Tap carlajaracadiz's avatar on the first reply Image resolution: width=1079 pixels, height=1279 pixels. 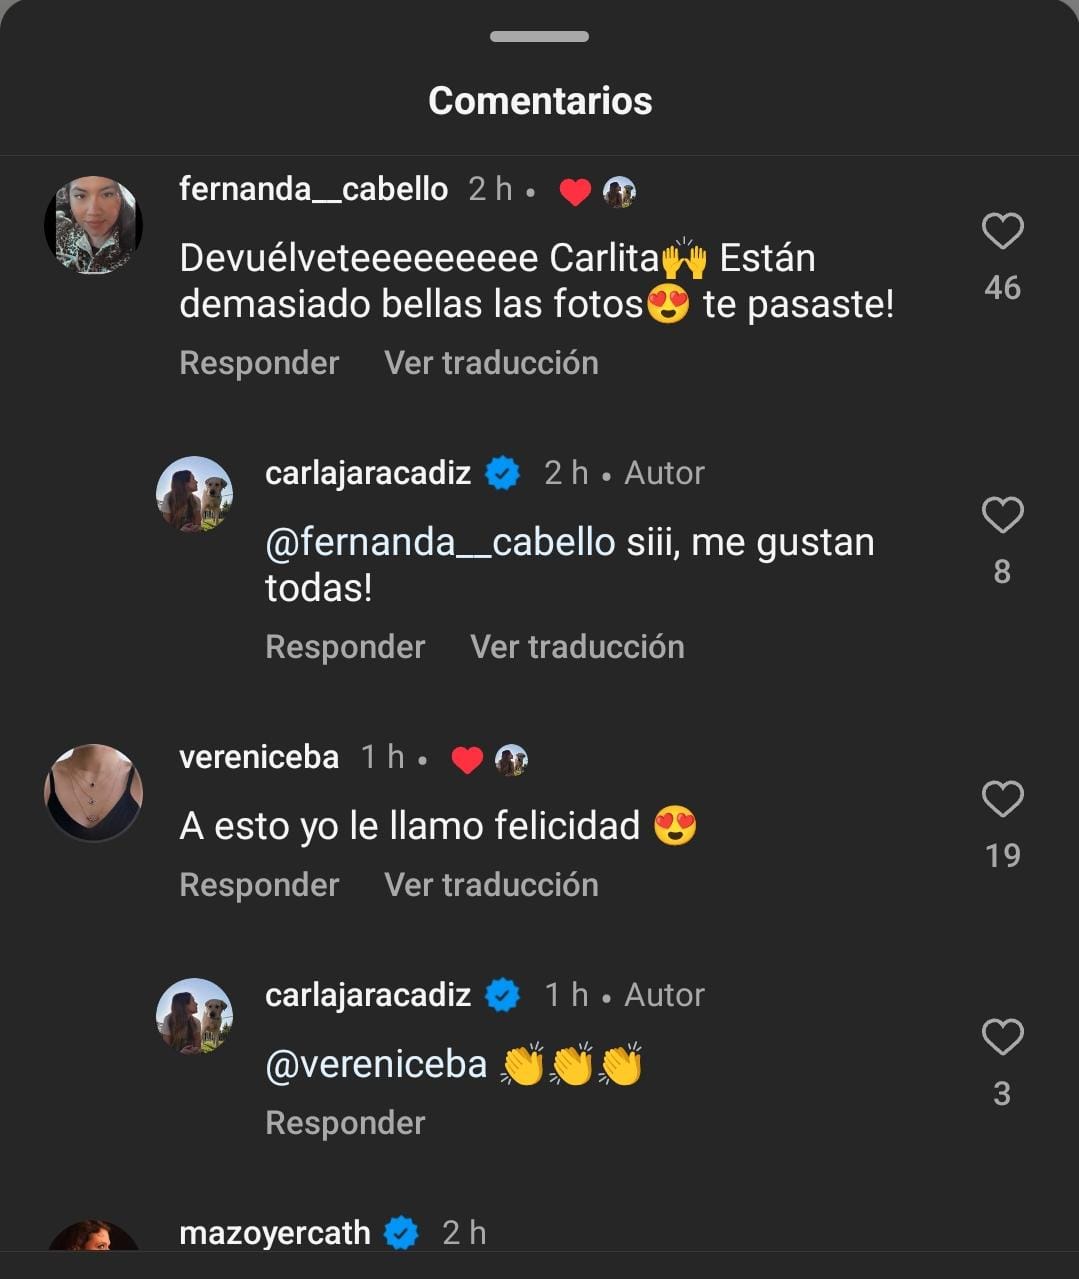click(x=195, y=494)
